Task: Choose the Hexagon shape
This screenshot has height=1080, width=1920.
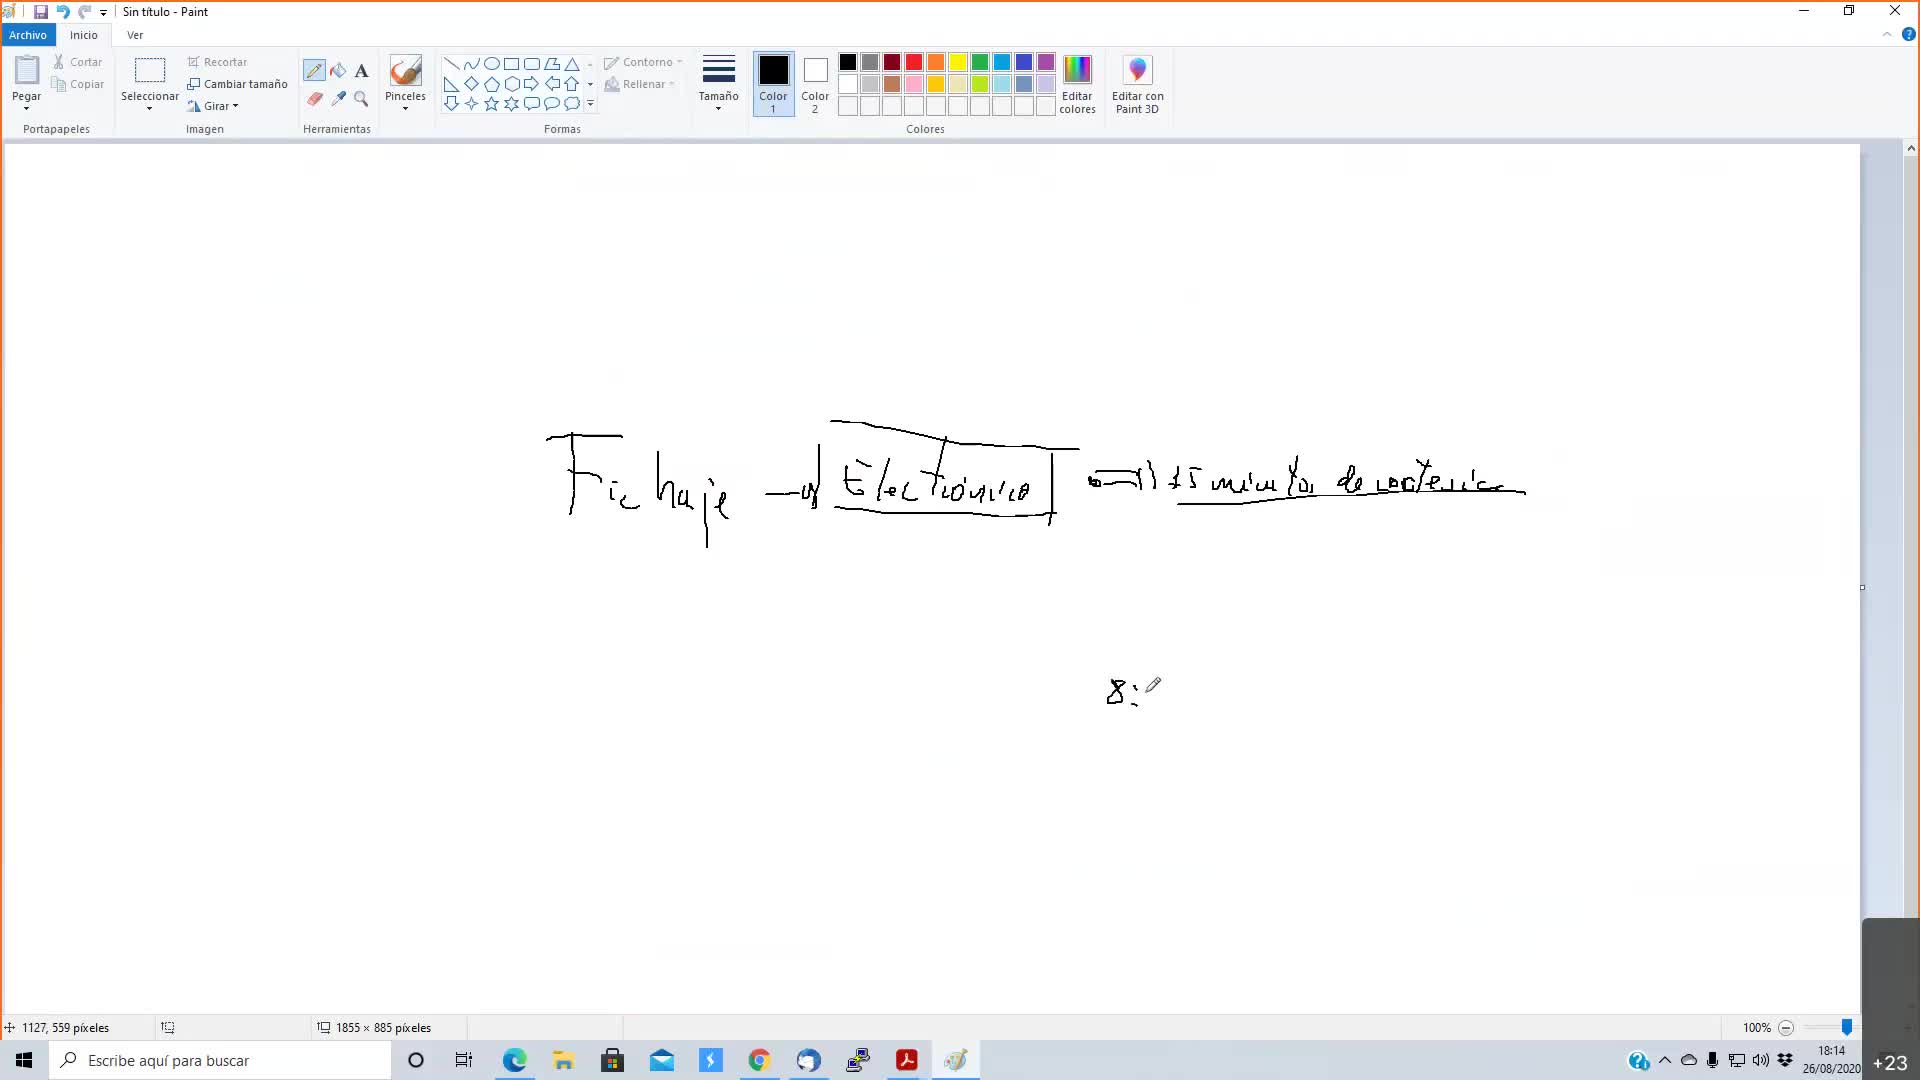Action: pos(511,84)
